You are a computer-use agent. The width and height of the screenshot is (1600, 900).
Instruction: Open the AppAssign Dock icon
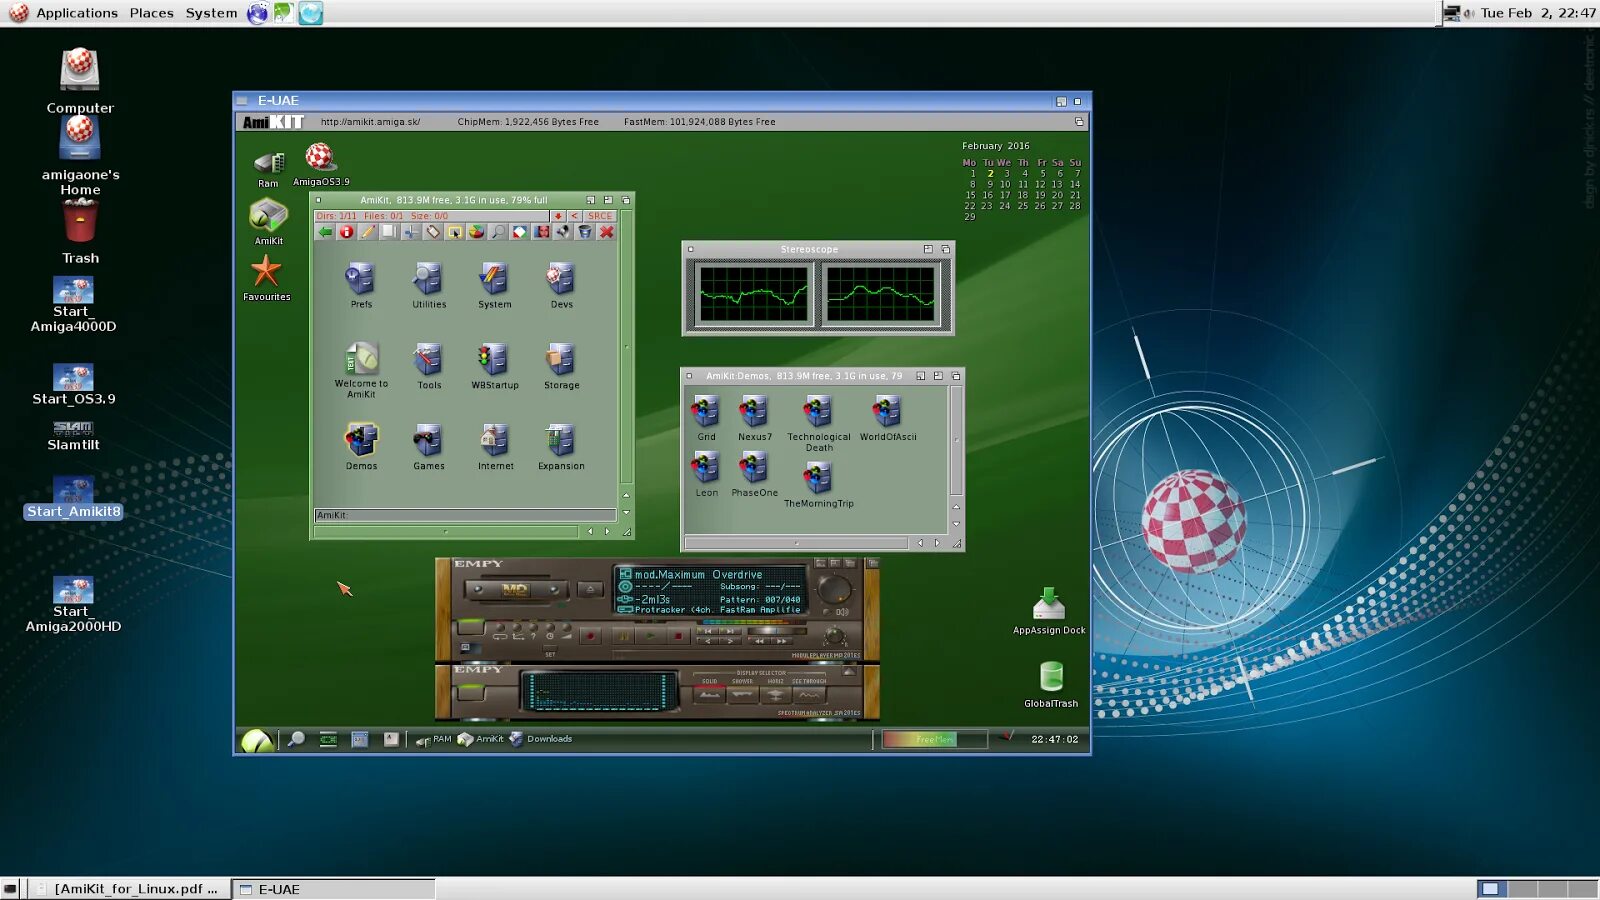[x=1048, y=611]
